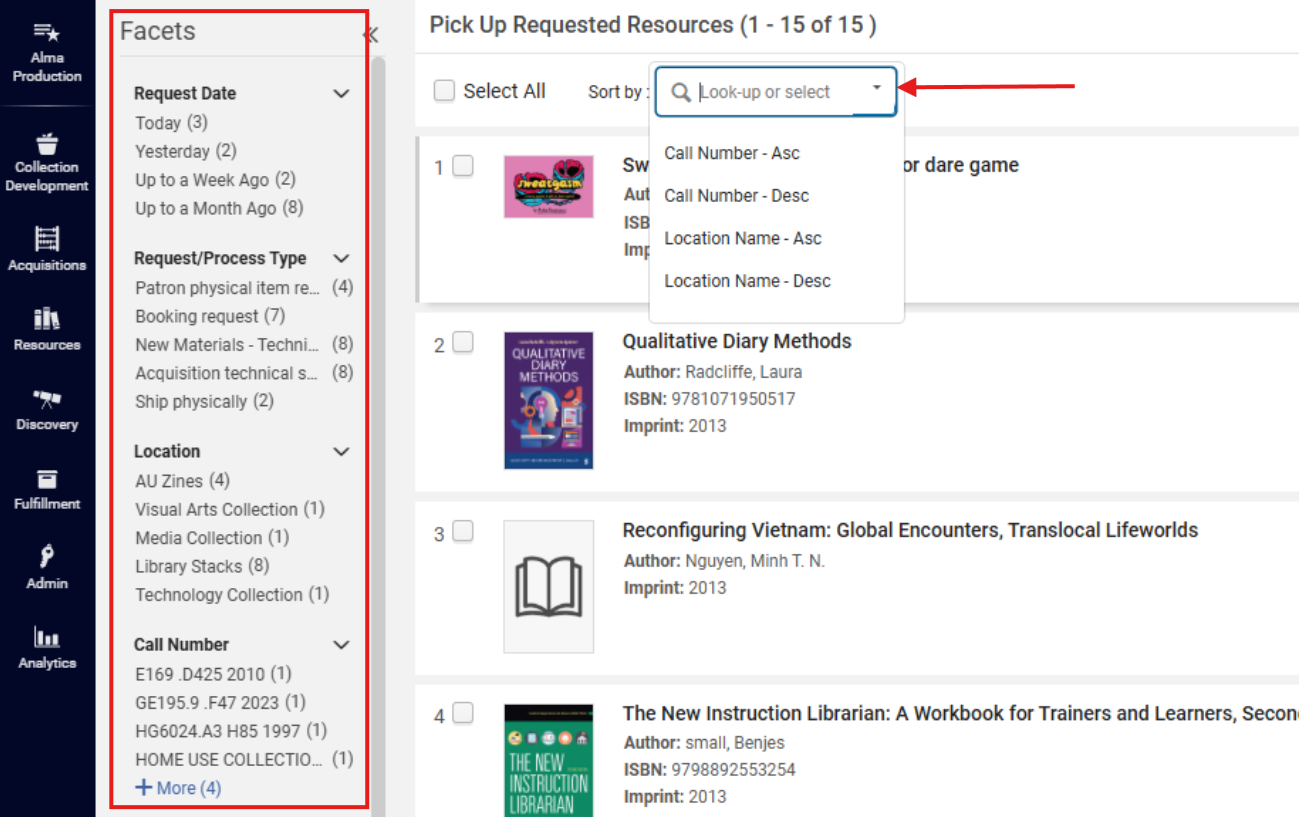Open the Admin key icon
The height and width of the screenshot is (817, 1299).
pos(47,557)
